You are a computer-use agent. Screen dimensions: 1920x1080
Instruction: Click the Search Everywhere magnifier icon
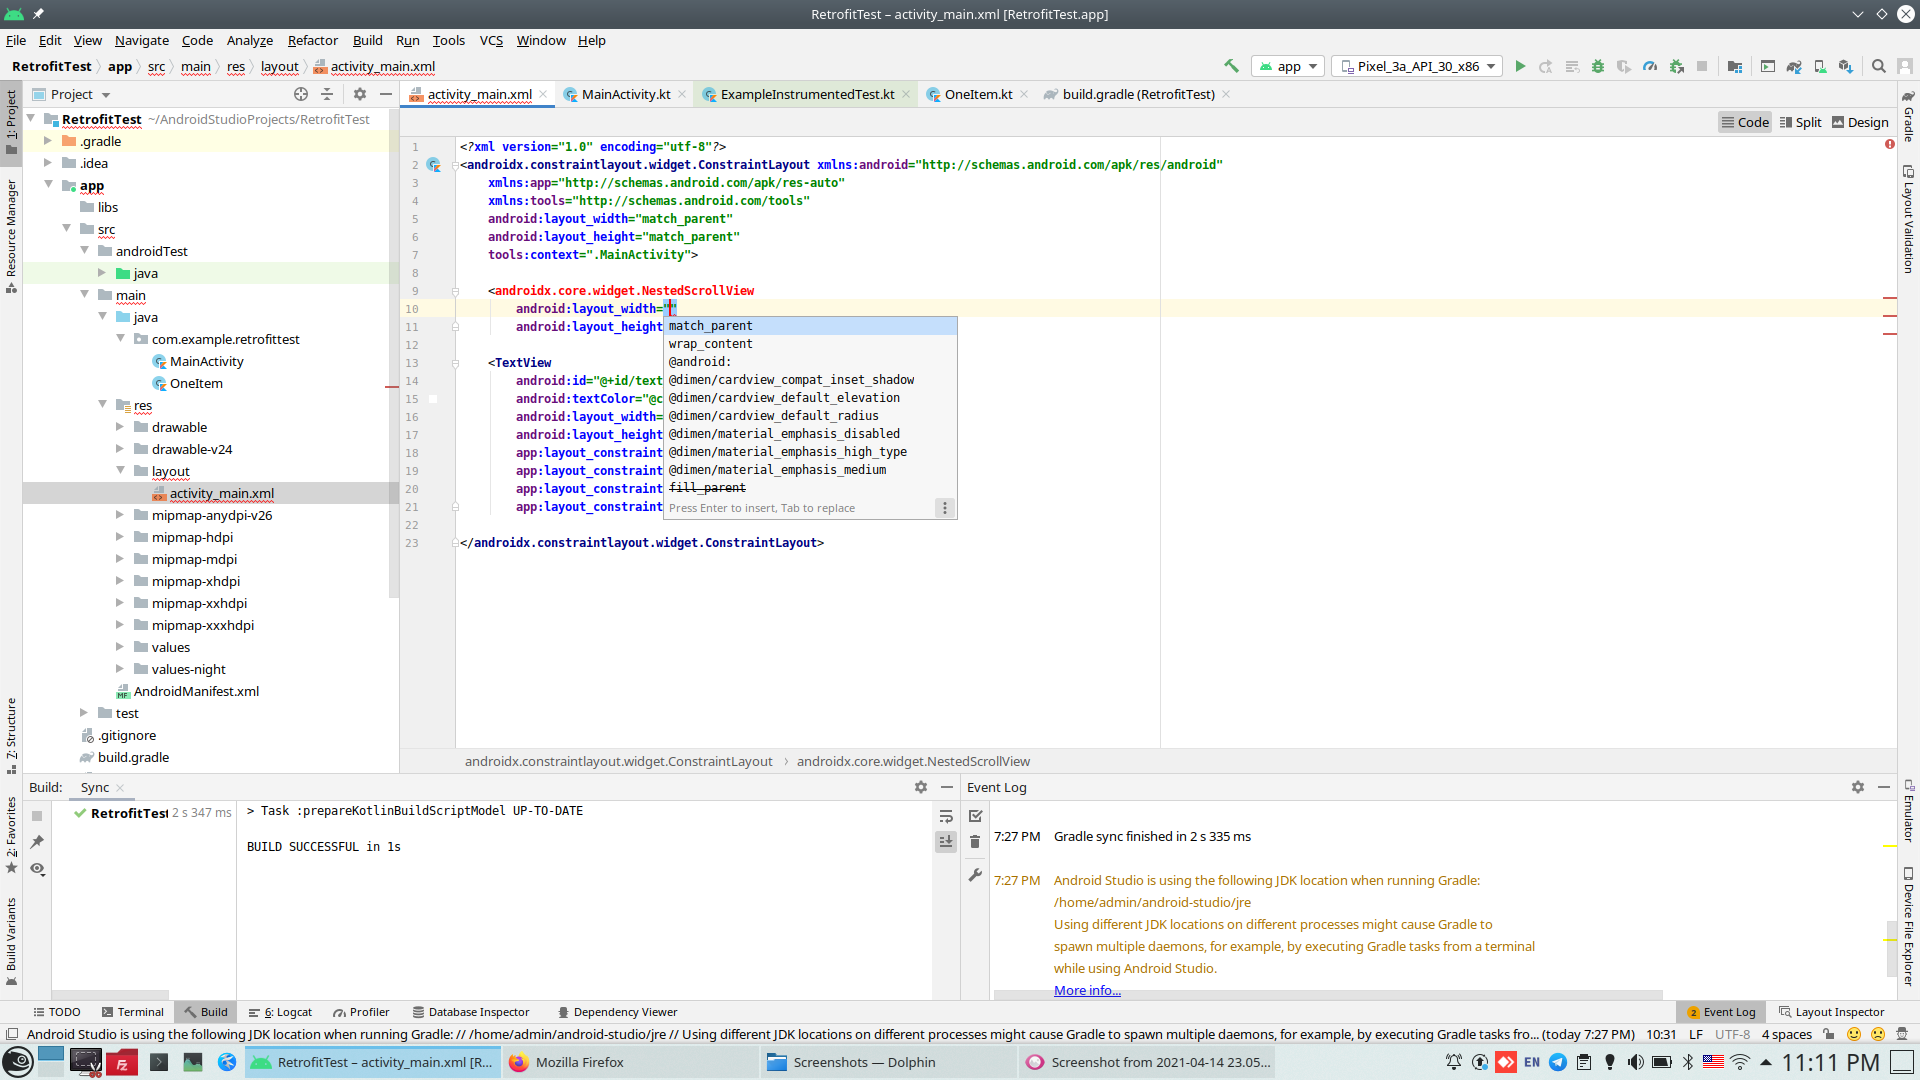[x=1879, y=66]
